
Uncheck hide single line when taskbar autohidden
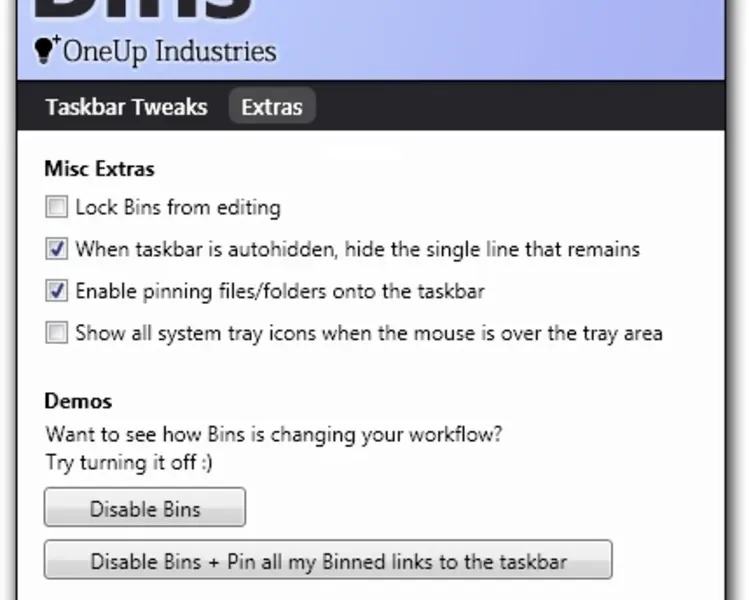pos(57,249)
